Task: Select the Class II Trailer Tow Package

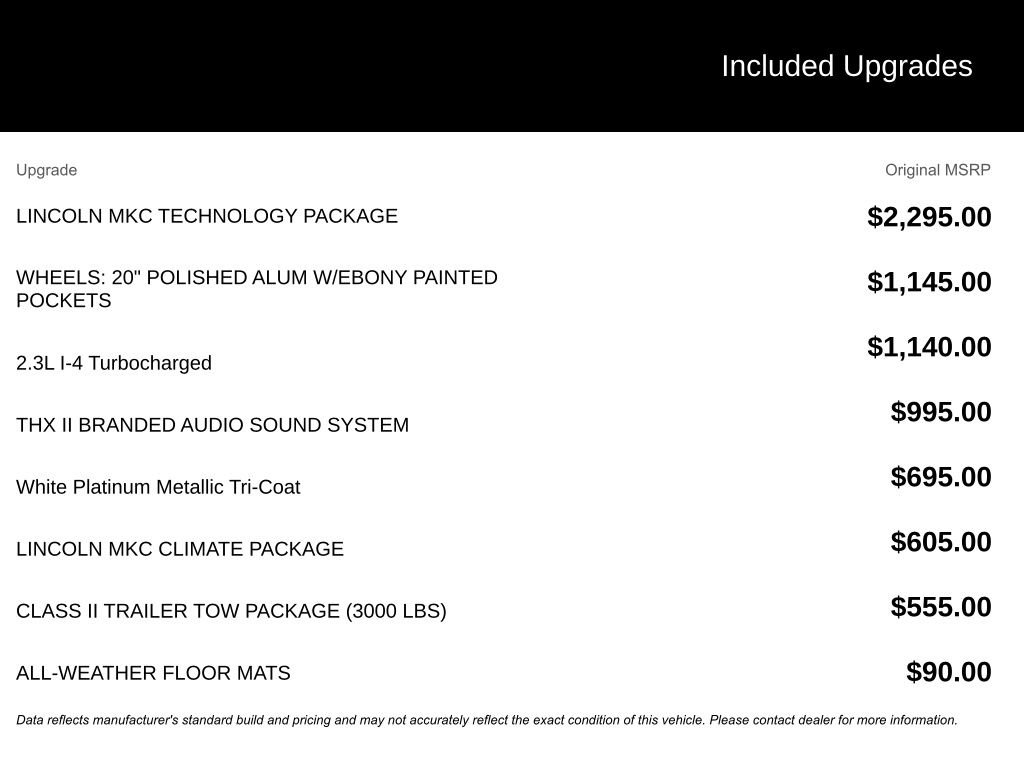Action: 231,611
